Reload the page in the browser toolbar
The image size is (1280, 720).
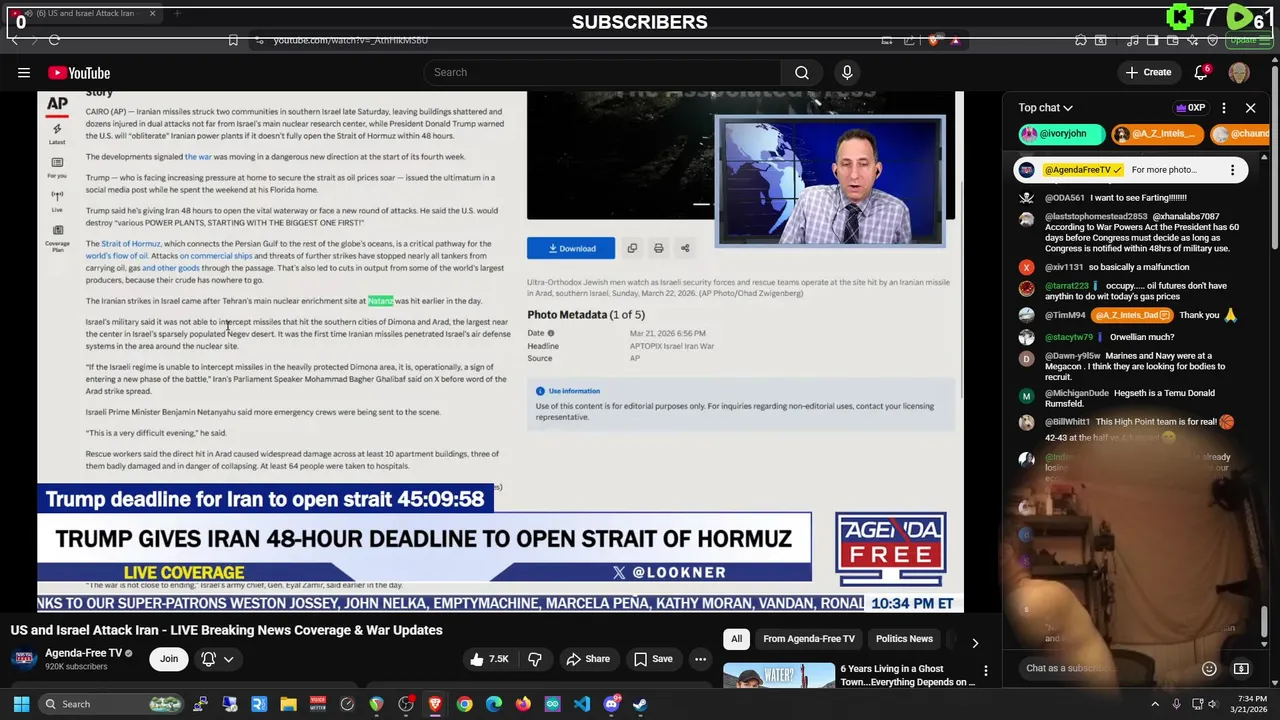pyautogui.click(x=54, y=40)
